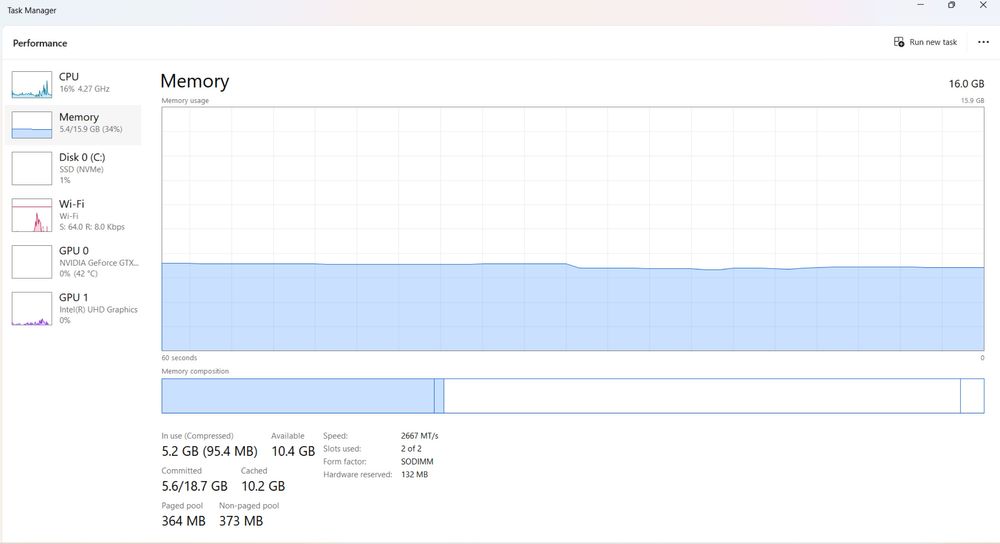Click the Run new task icon

pyautogui.click(x=899, y=42)
